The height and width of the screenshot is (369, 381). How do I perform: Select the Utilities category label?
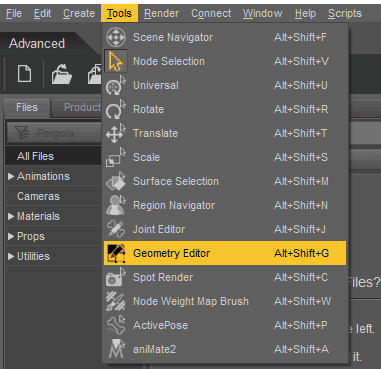(33, 256)
